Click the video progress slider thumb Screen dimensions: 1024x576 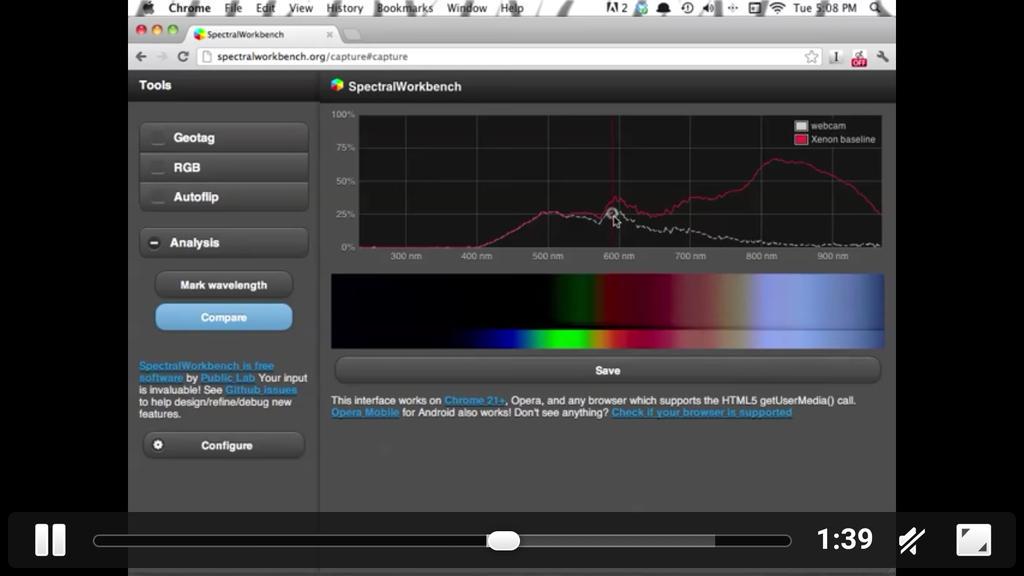[504, 541]
